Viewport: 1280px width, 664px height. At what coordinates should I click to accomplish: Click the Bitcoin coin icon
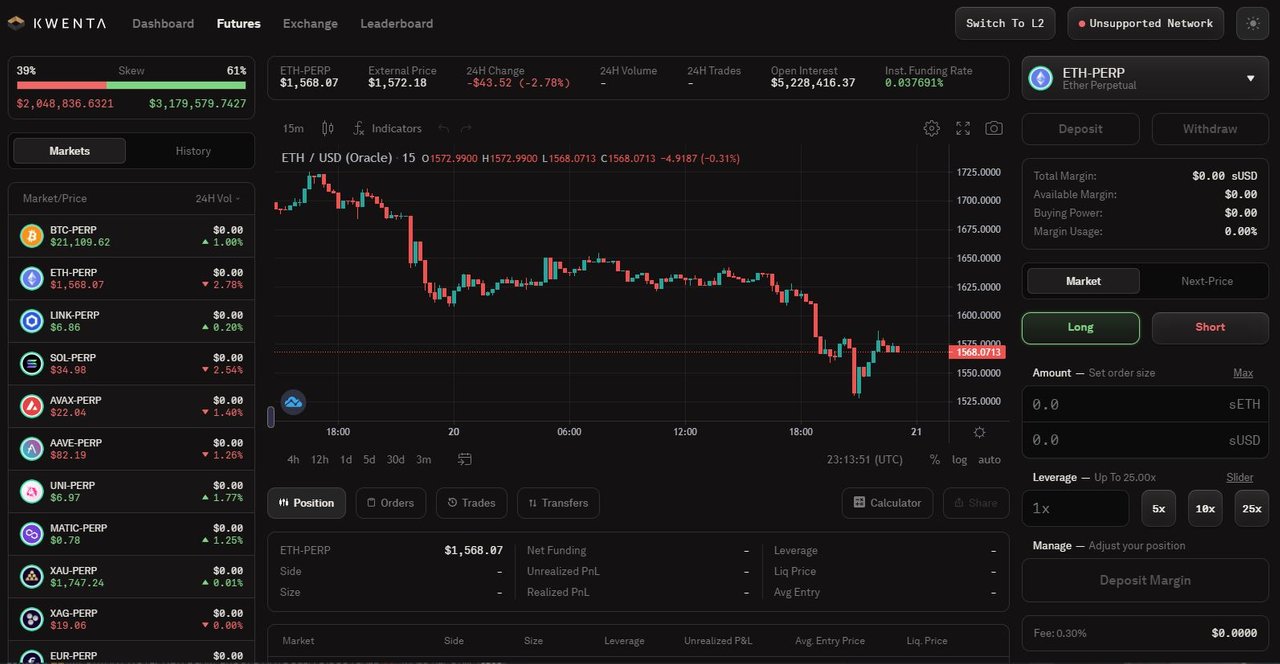tap(32, 236)
